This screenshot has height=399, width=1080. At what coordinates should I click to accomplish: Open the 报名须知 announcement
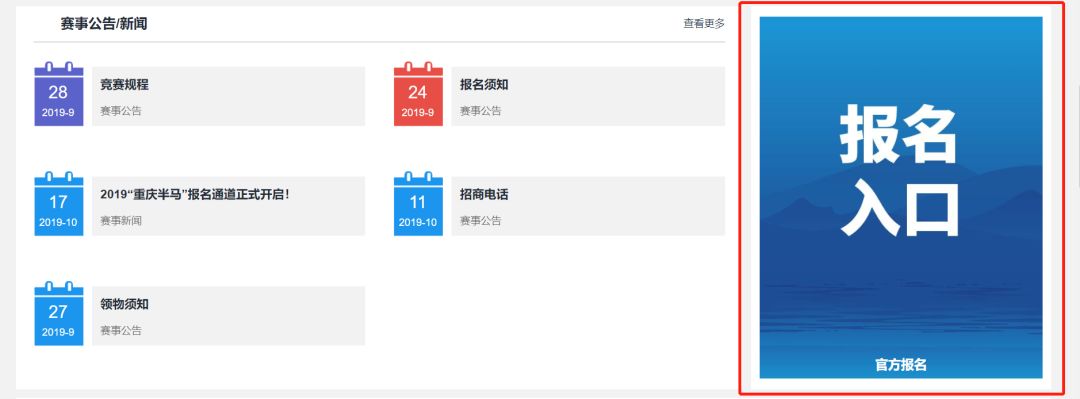pyautogui.click(x=484, y=85)
